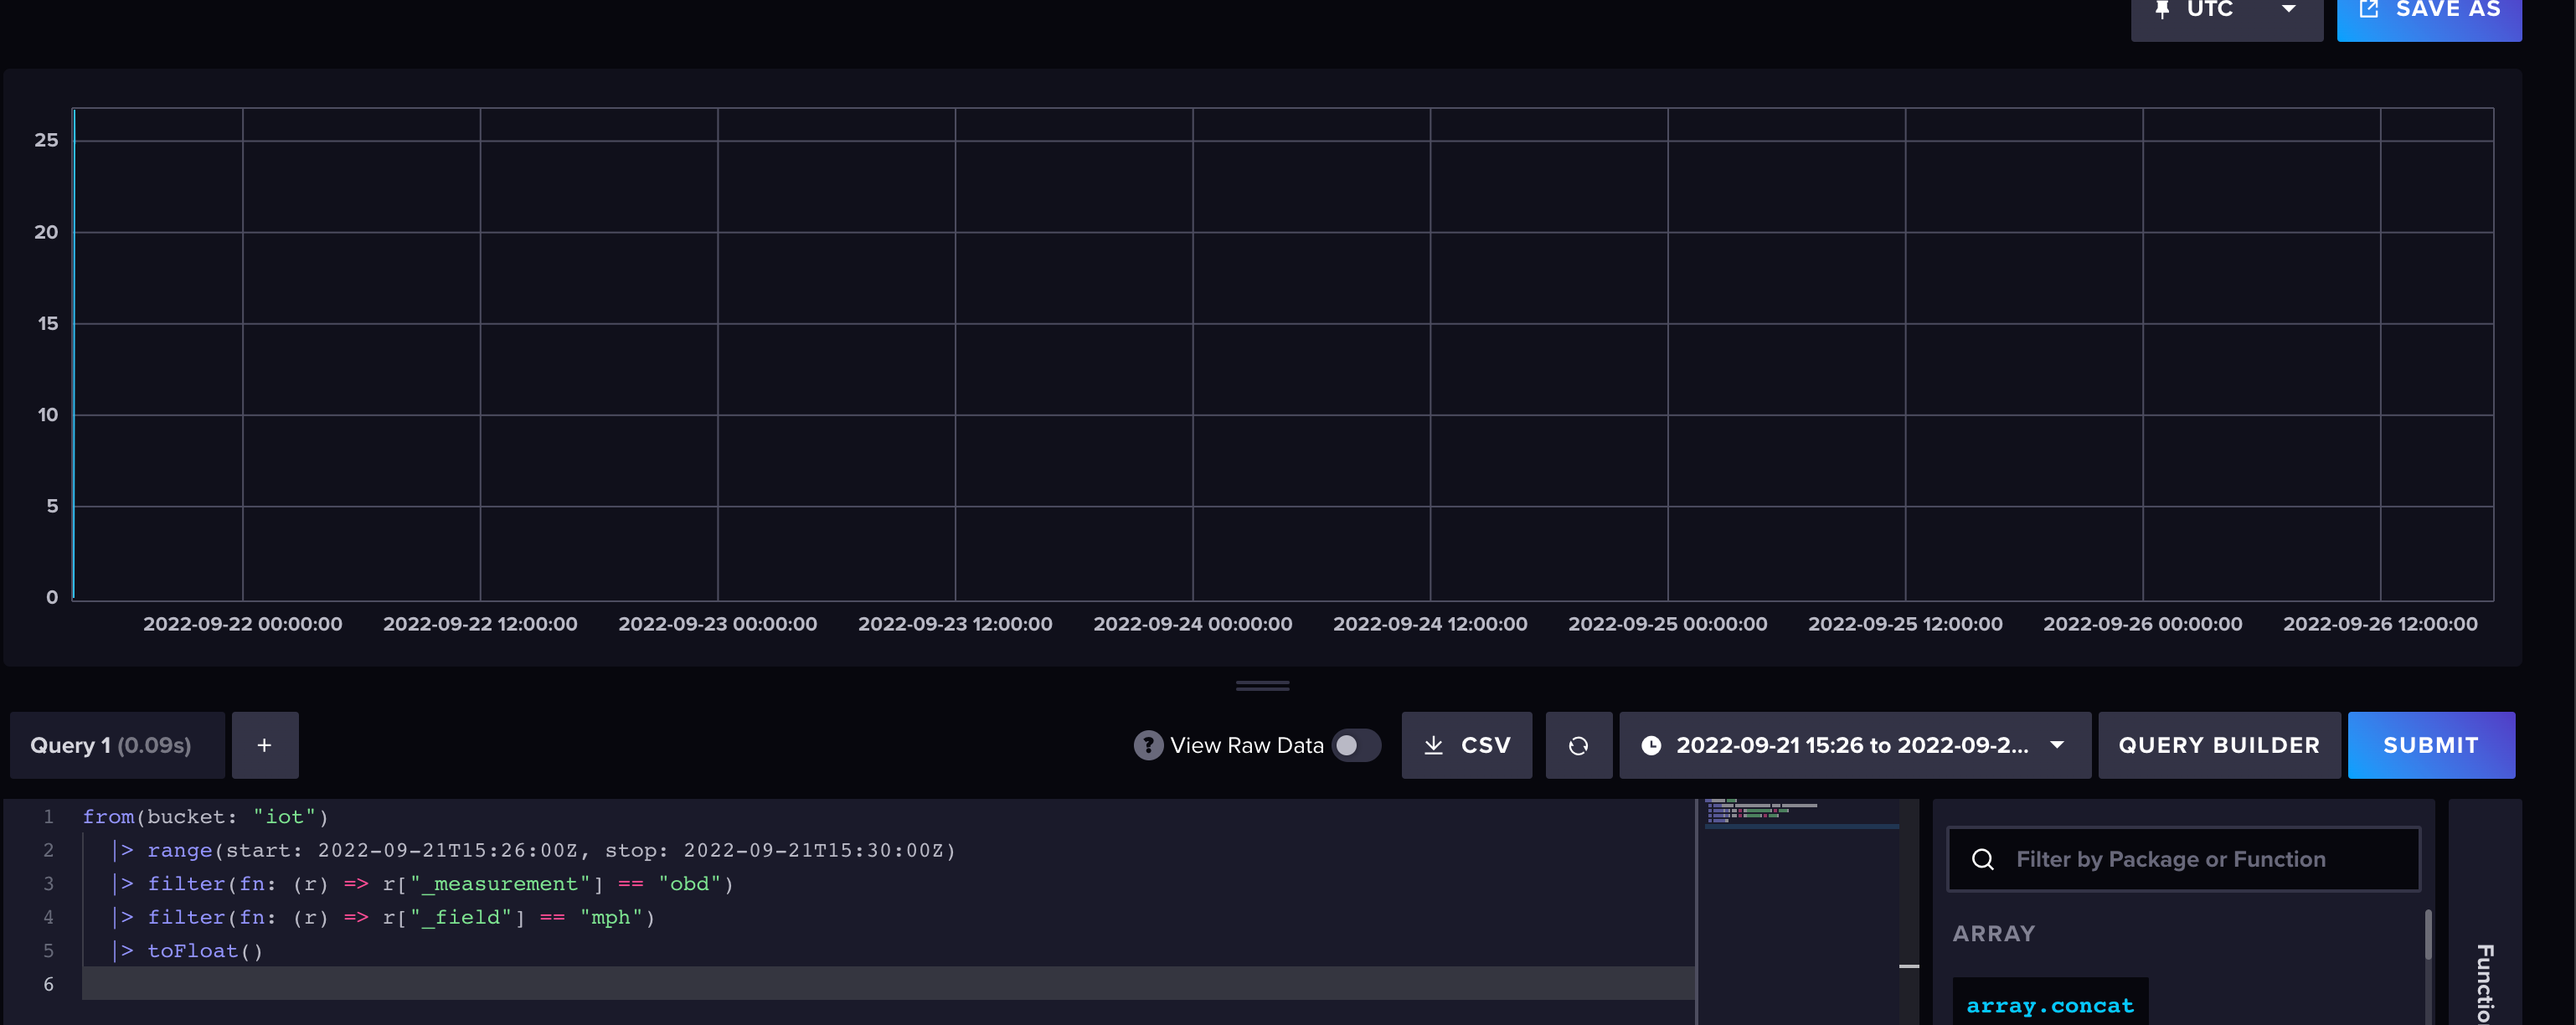2576x1025 pixels.
Task: Switch to Query Builder mode
Action: tap(2219, 744)
